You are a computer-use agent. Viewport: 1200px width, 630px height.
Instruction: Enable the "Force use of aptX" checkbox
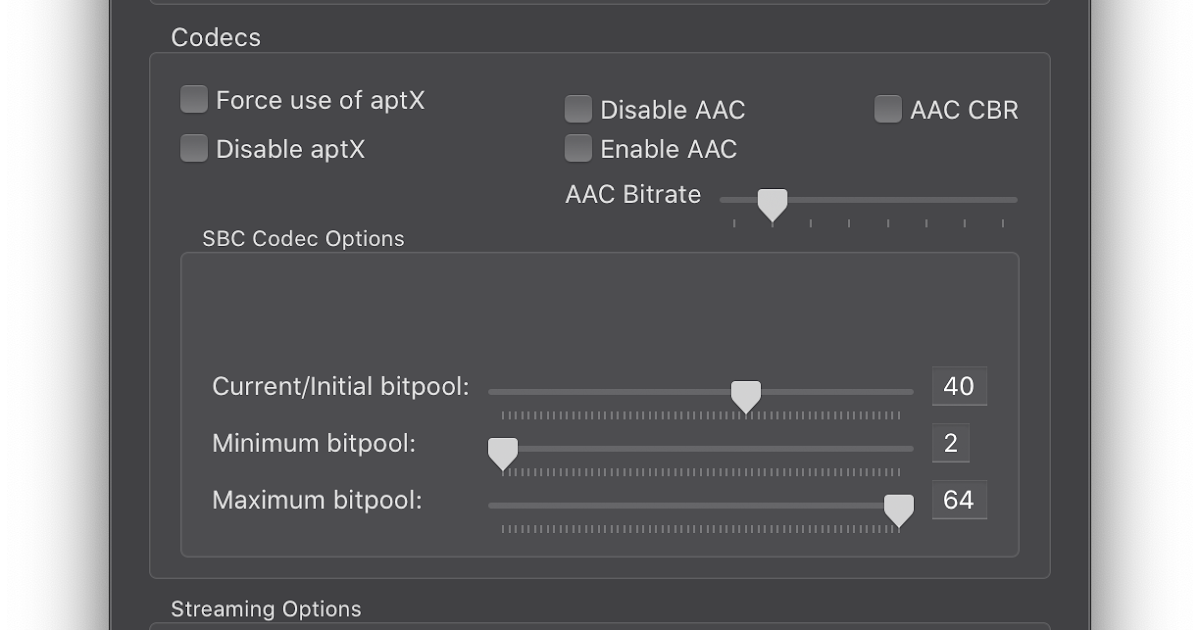click(x=193, y=99)
